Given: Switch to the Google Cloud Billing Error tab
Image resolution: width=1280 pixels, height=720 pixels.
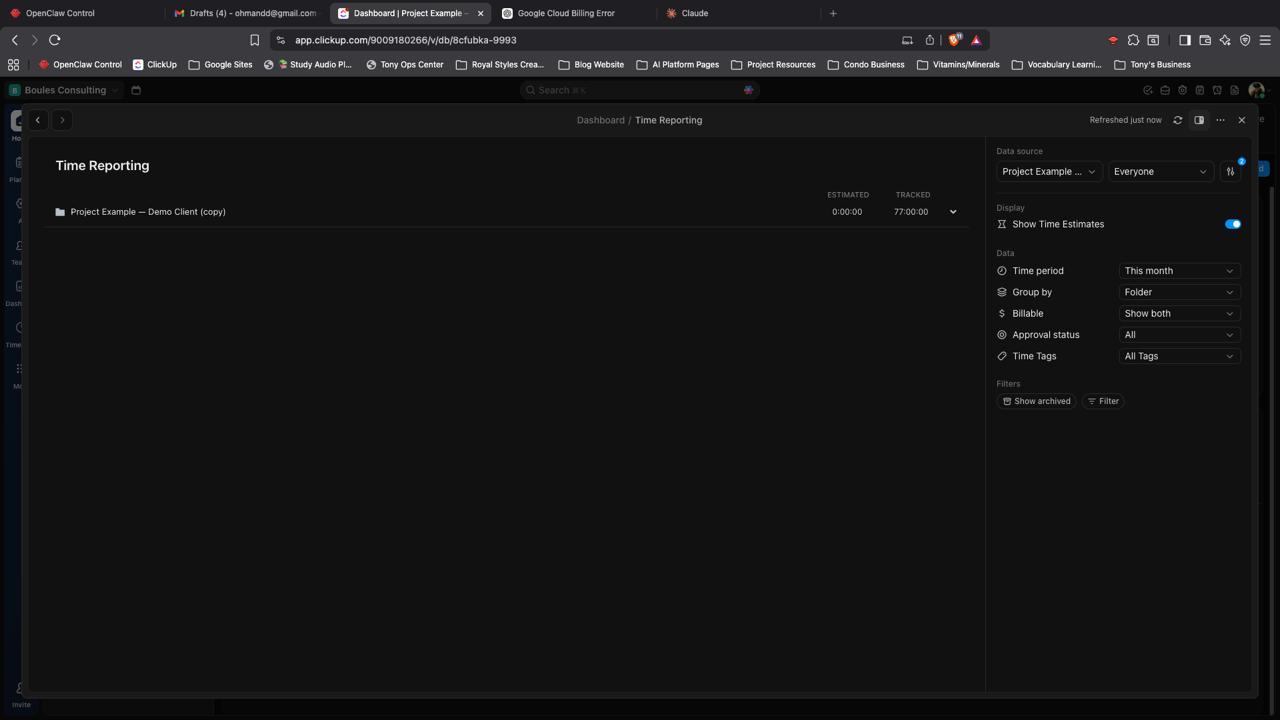Looking at the screenshot, I should [x=566, y=13].
